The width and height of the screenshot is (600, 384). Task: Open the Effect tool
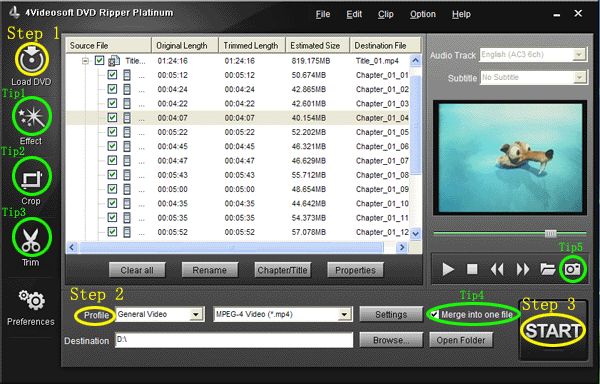pos(32,116)
